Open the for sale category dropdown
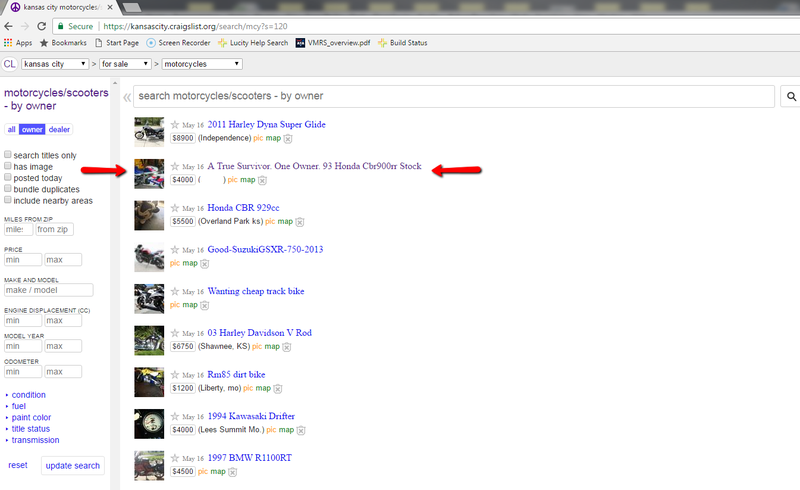This screenshot has width=800, height=490. 126,64
